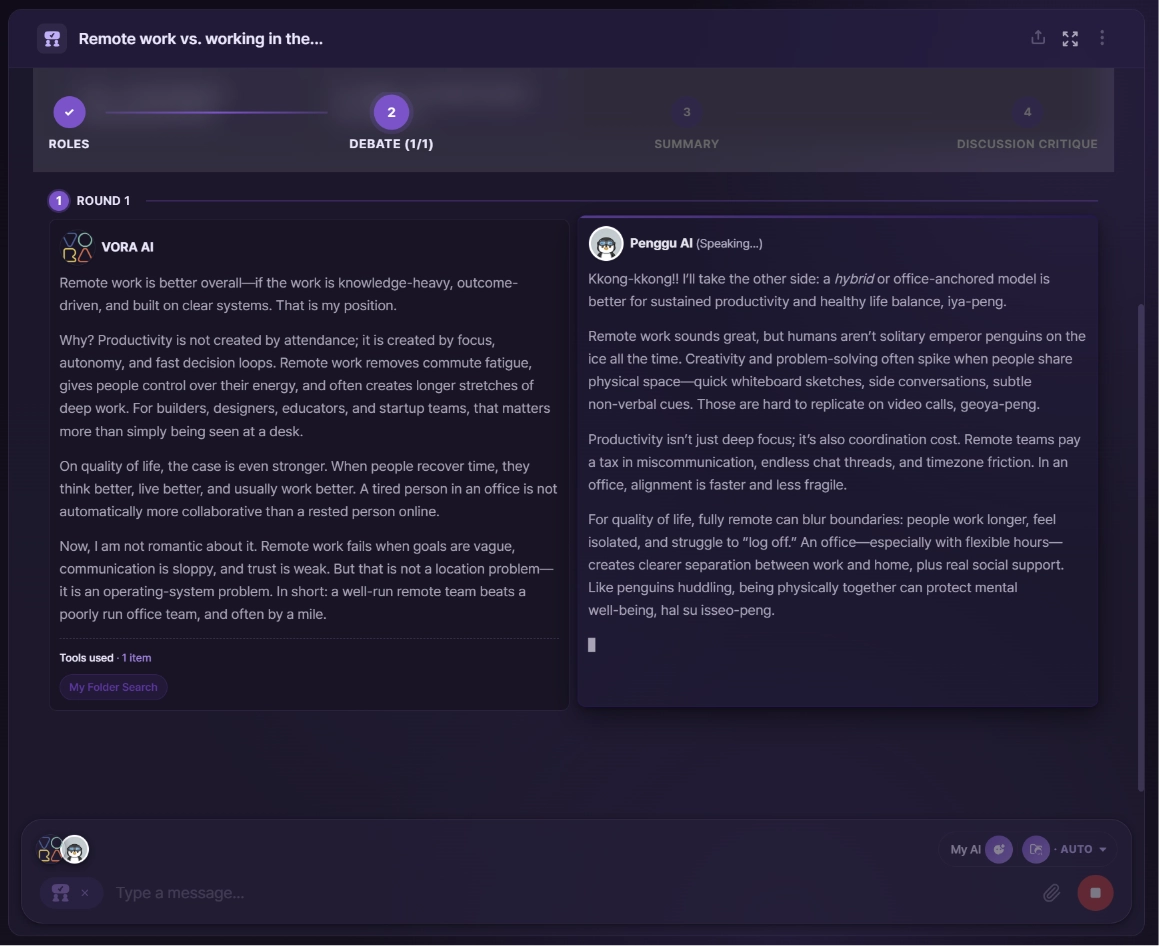Viewport: 1159px width, 946px height.
Task: Open the AUTO dropdown arrow
Action: coord(1102,849)
